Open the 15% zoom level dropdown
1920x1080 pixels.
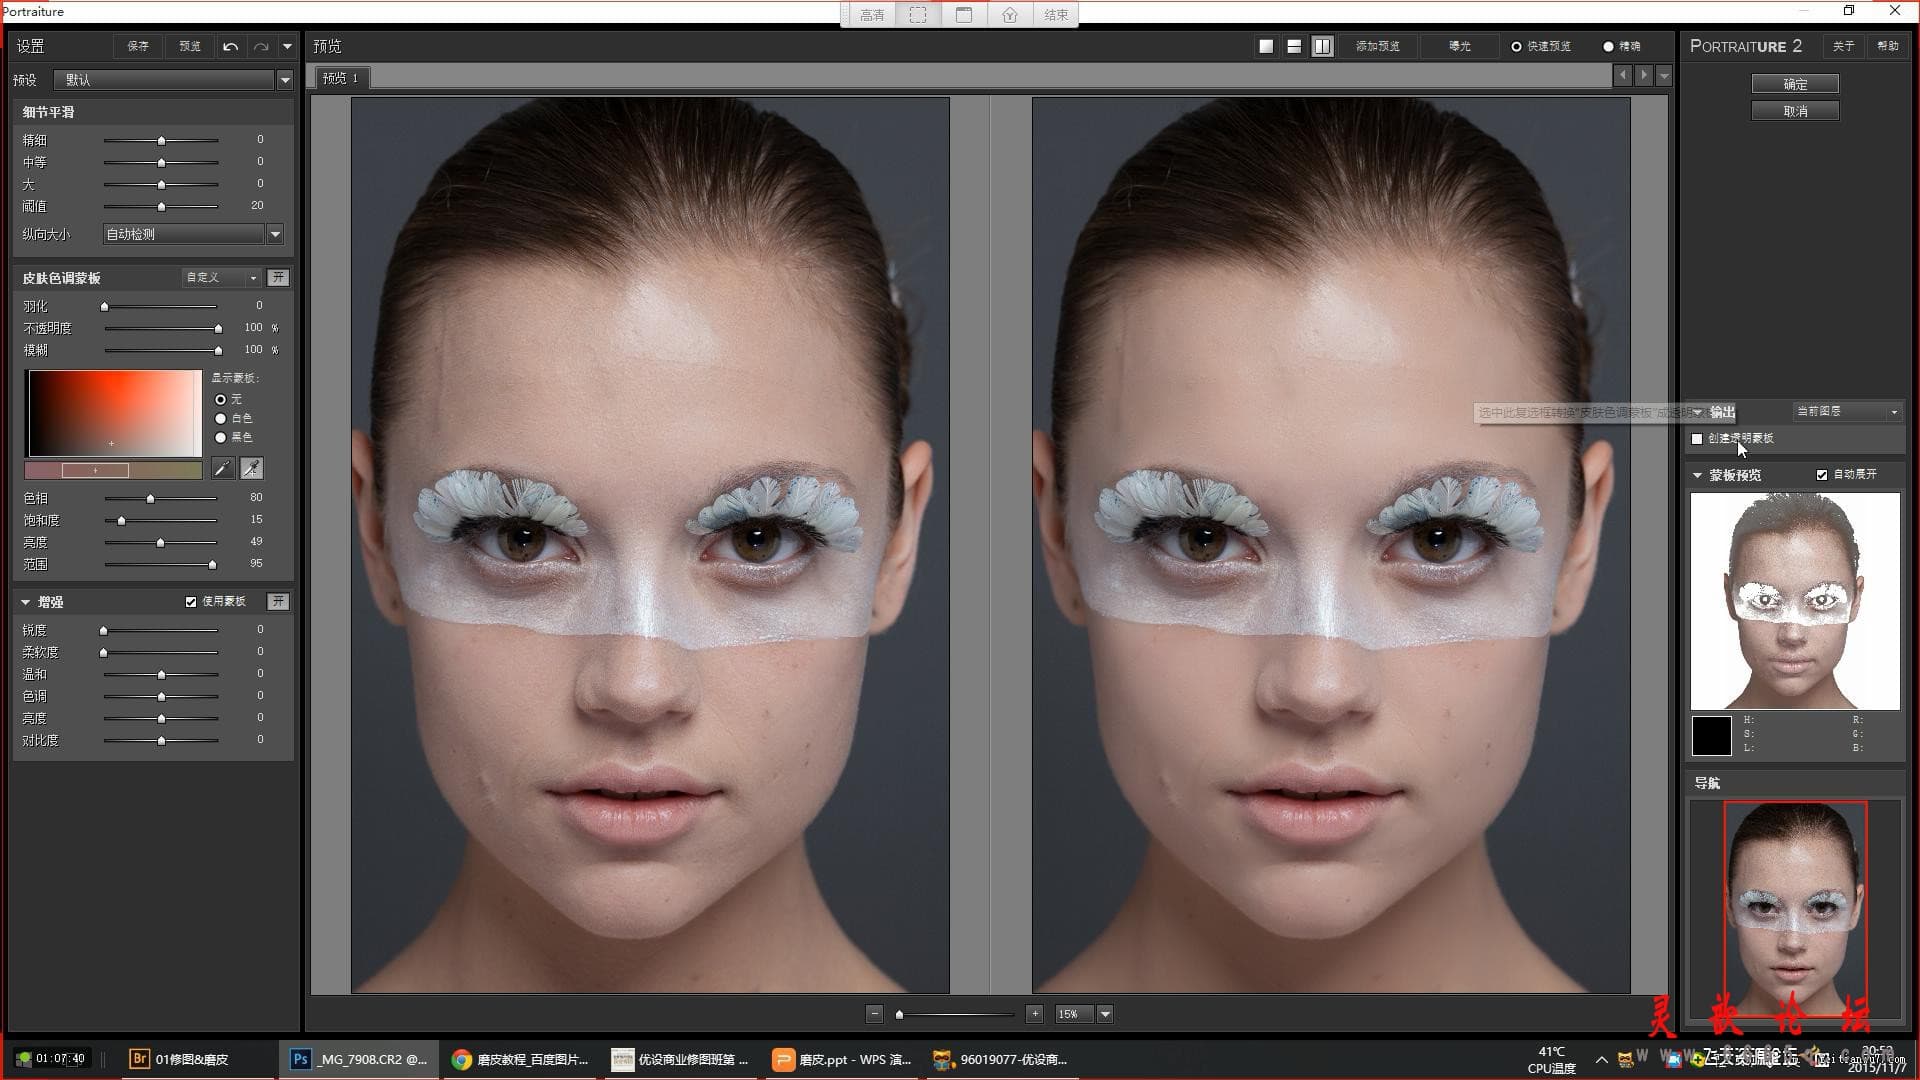click(1105, 1014)
